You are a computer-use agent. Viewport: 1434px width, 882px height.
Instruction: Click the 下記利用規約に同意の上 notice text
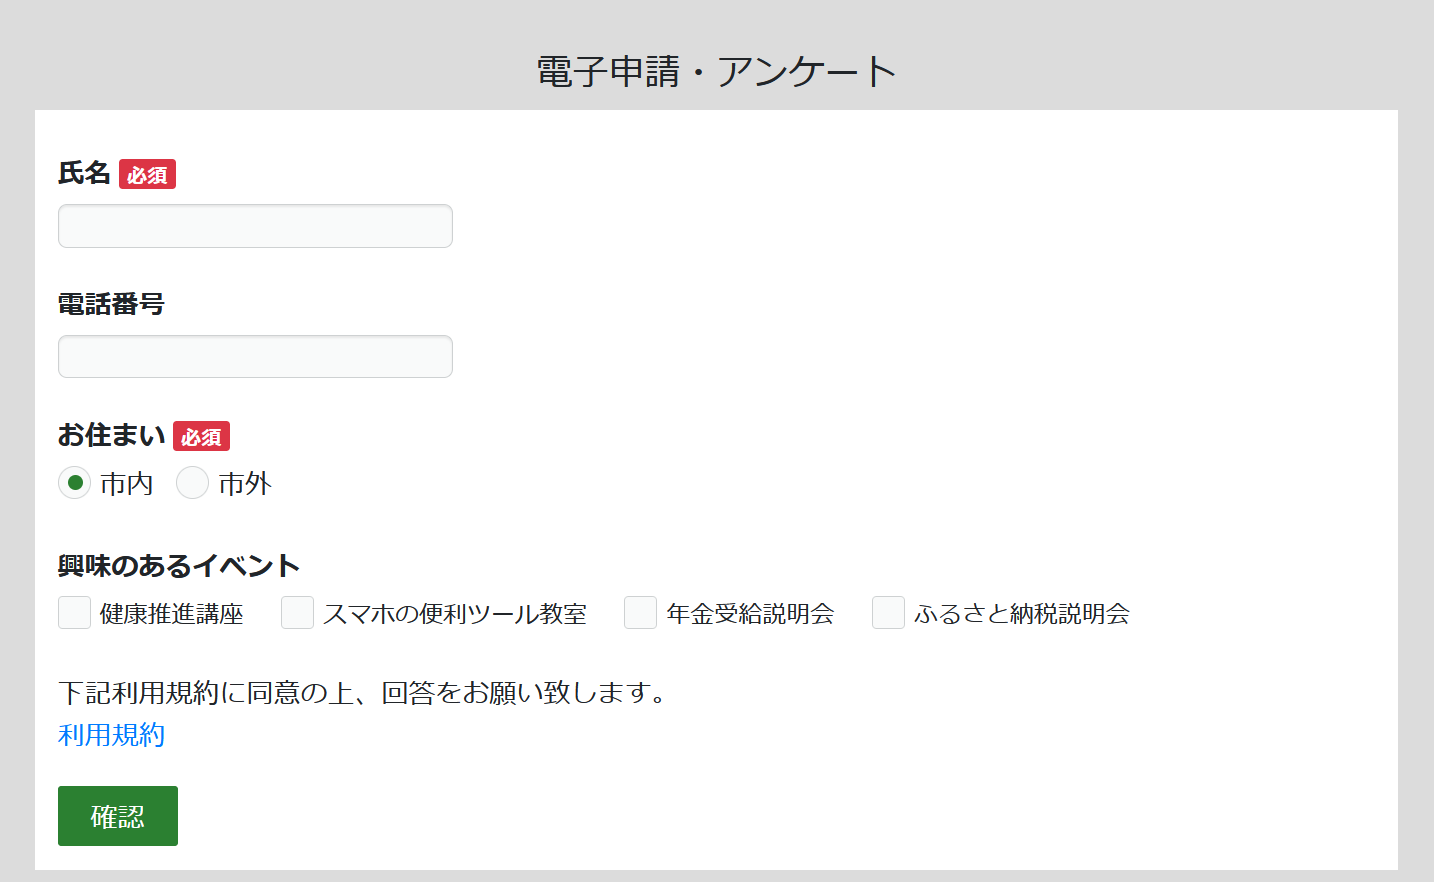[x=365, y=692]
